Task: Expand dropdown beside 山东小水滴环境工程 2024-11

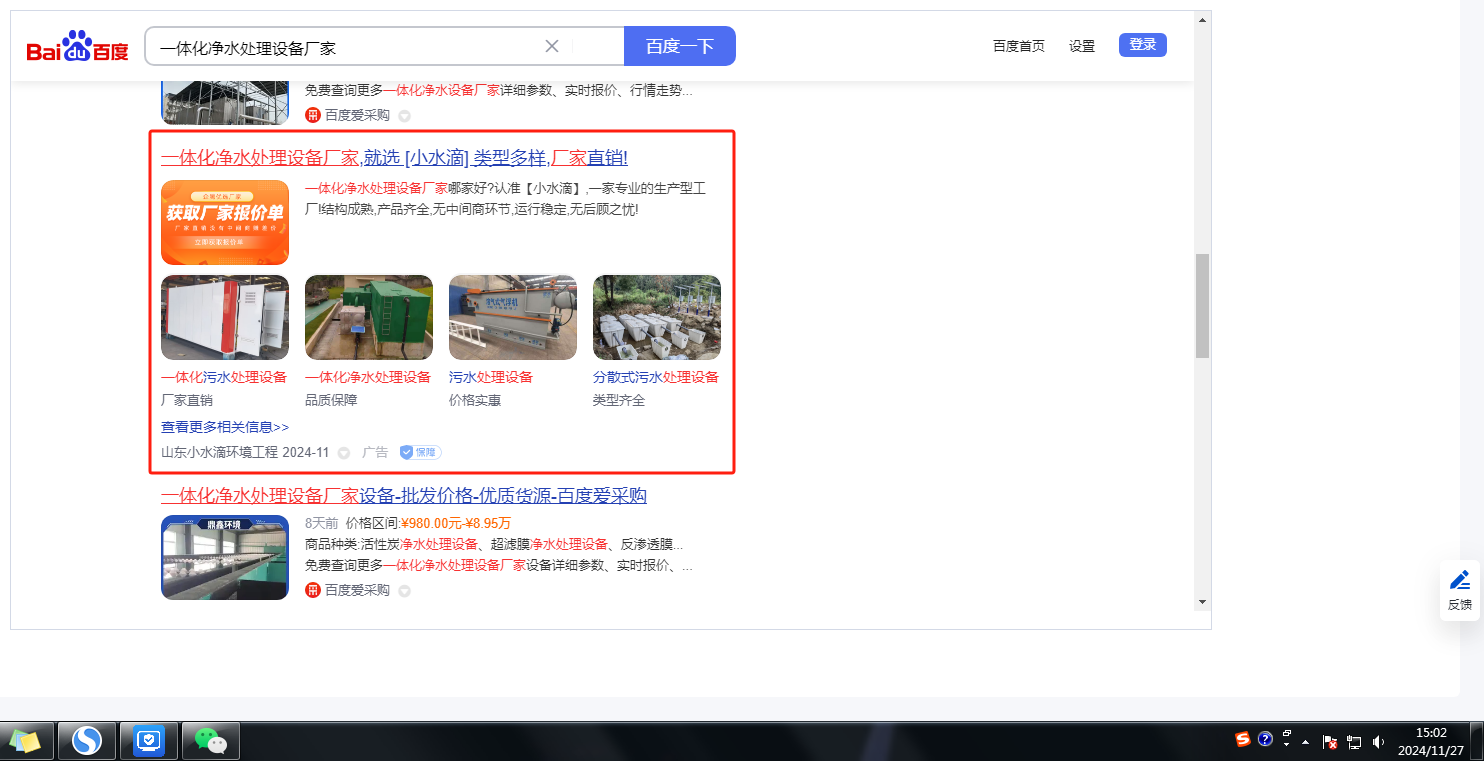Action: pyautogui.click(x=344, y=453)
